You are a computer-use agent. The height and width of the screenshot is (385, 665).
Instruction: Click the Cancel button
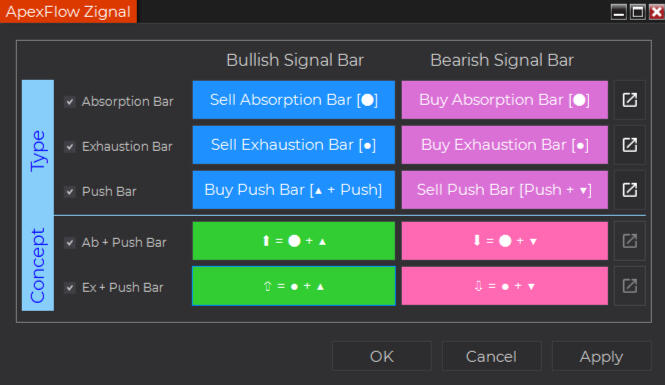492,357
